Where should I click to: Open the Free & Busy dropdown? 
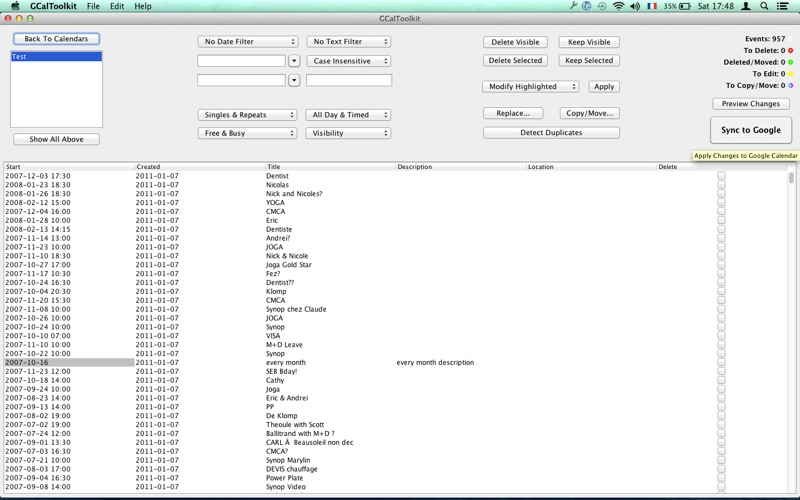247,133
